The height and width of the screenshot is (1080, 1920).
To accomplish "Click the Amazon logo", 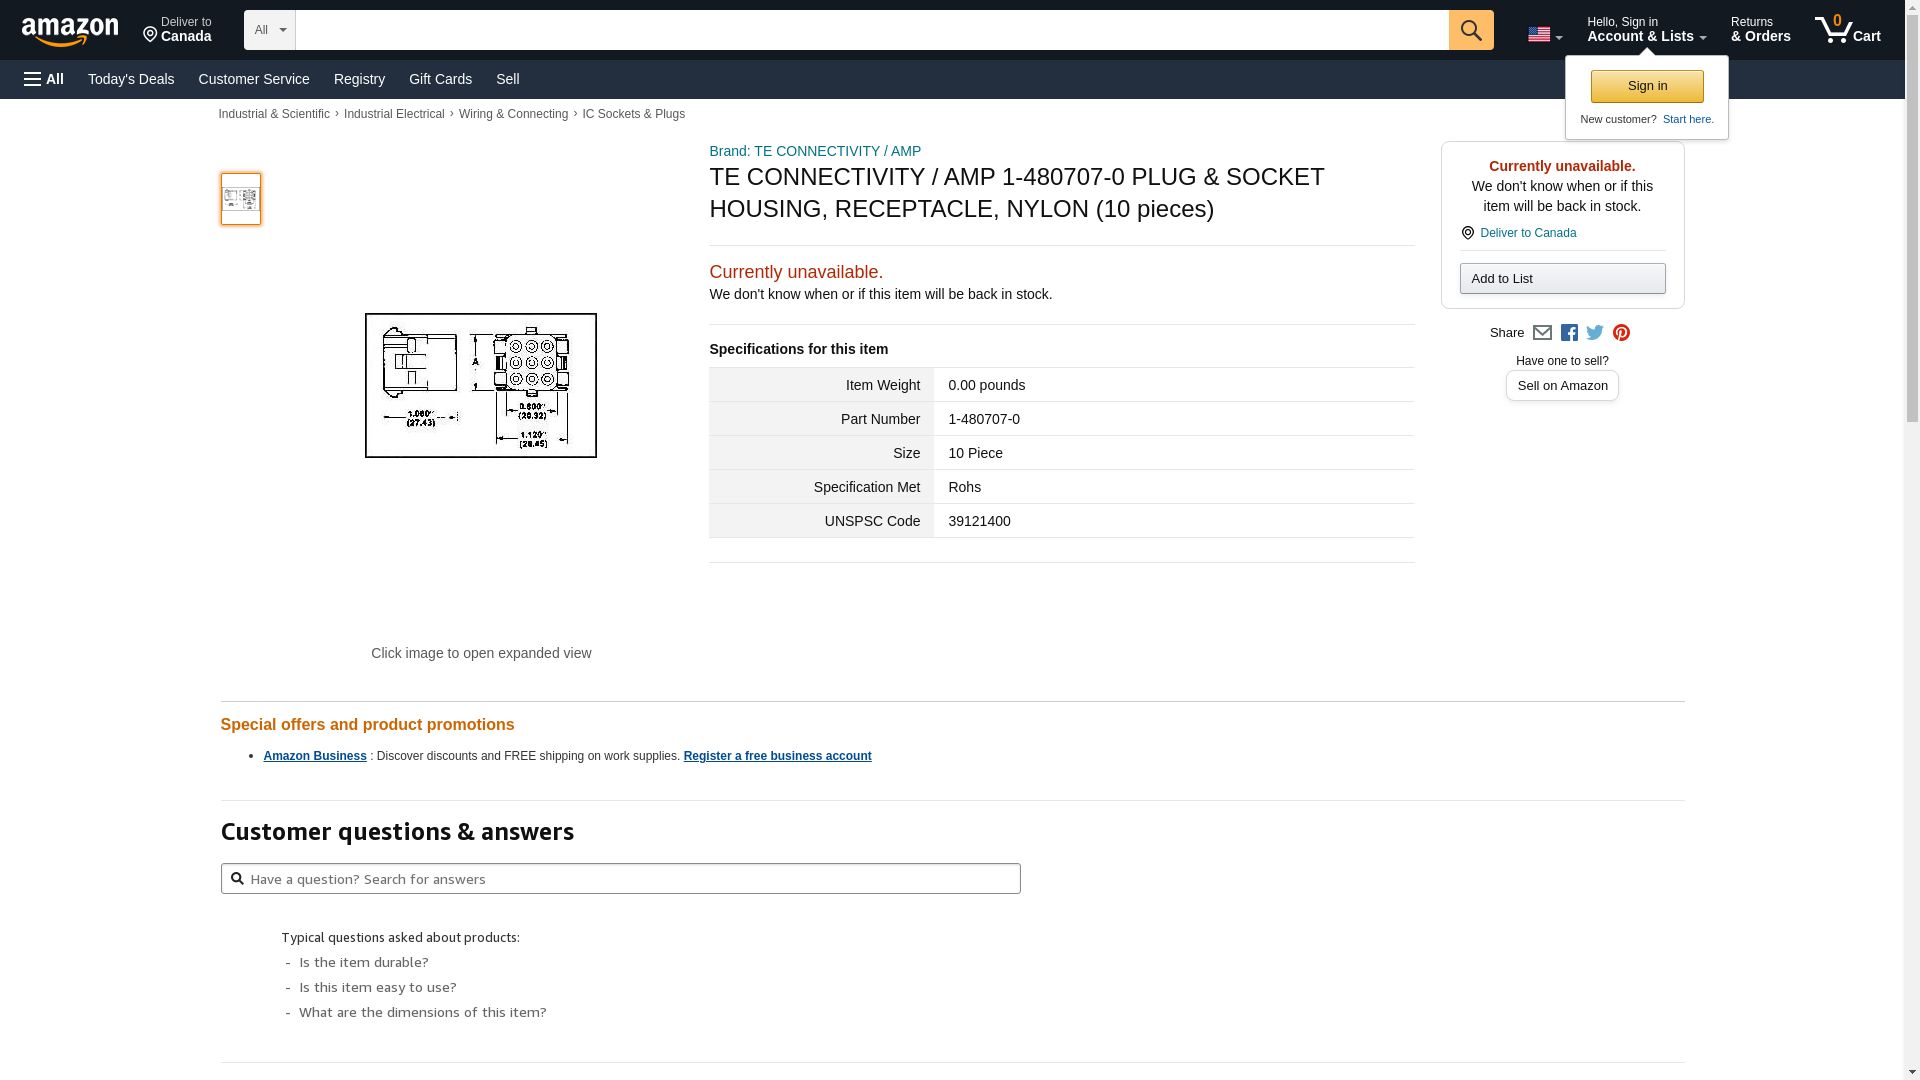I will 70,31.
